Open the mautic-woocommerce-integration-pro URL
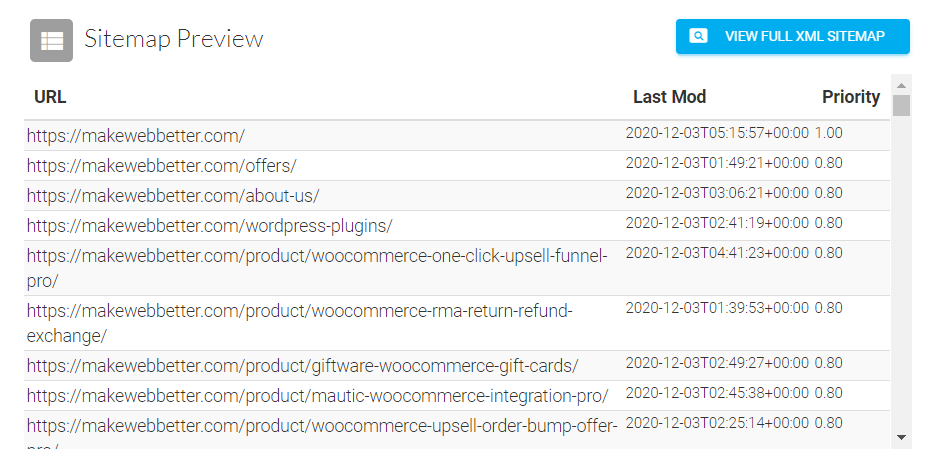The height and width of the screenshot is (471, 931). click(x=318, y=396)
